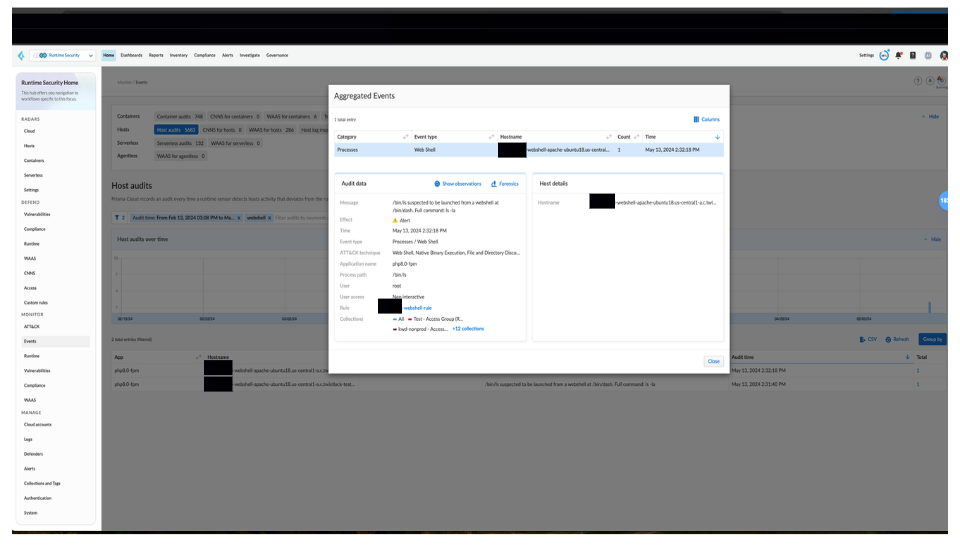Select the Processes Web Shell event row

tap(529, 150)
